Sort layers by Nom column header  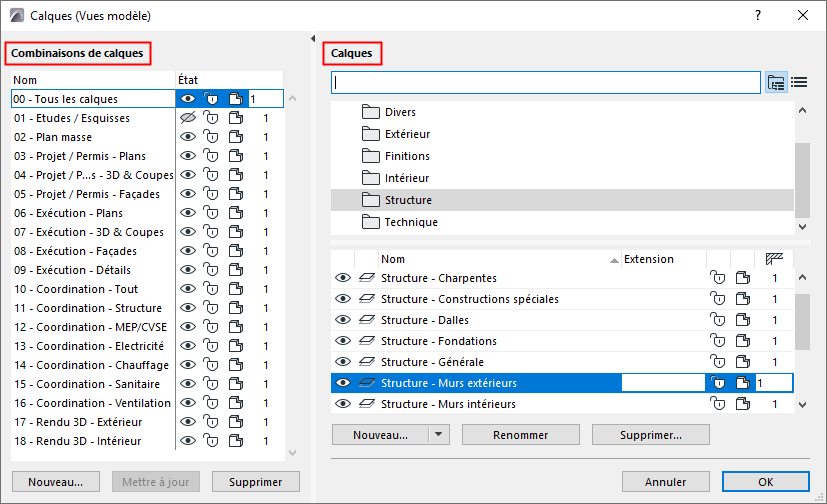point(497,259)
